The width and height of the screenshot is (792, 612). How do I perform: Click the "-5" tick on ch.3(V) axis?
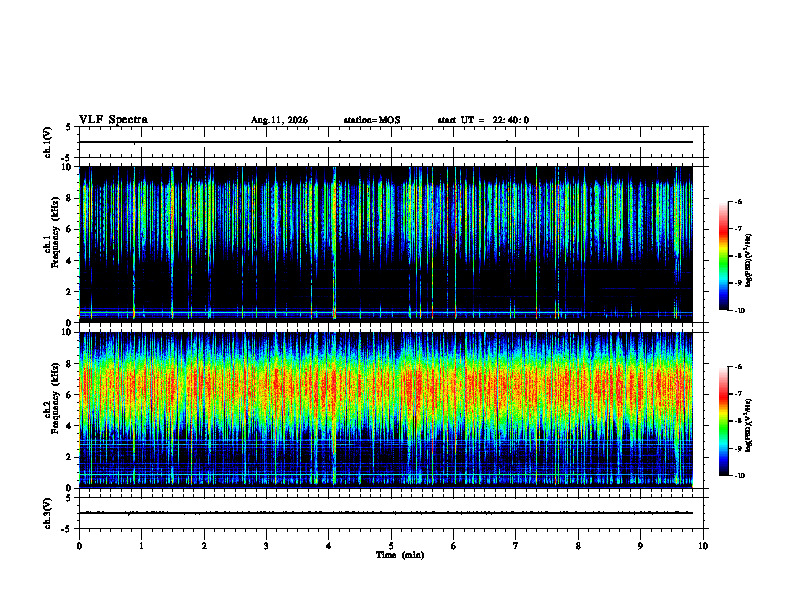(x=68, y=529)
